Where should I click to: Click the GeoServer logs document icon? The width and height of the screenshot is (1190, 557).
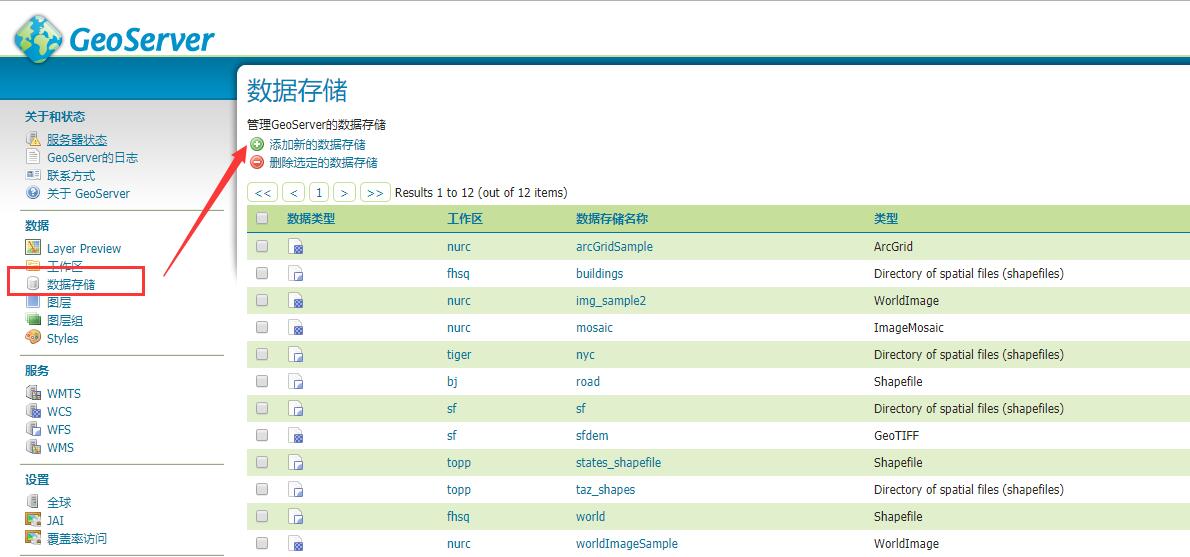tap(33, 157)
